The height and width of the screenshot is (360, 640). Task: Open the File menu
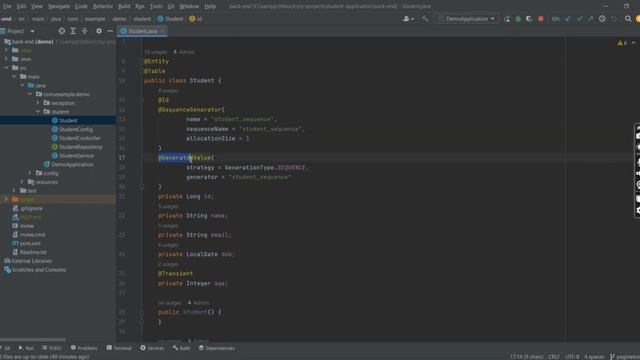point(7,6)
